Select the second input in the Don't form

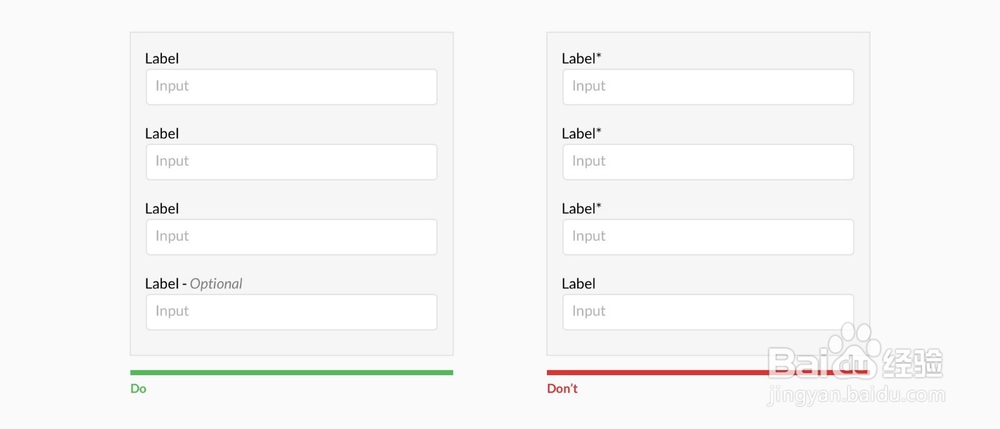tap(708, 162)
